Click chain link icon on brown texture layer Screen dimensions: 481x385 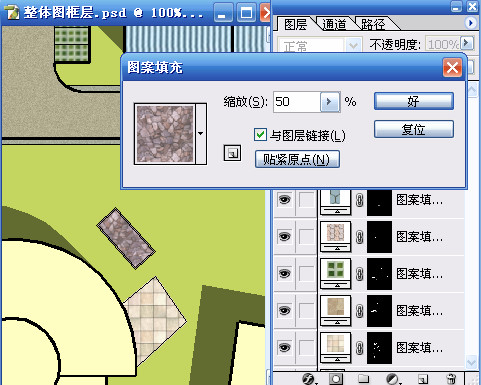coord(359,311)
